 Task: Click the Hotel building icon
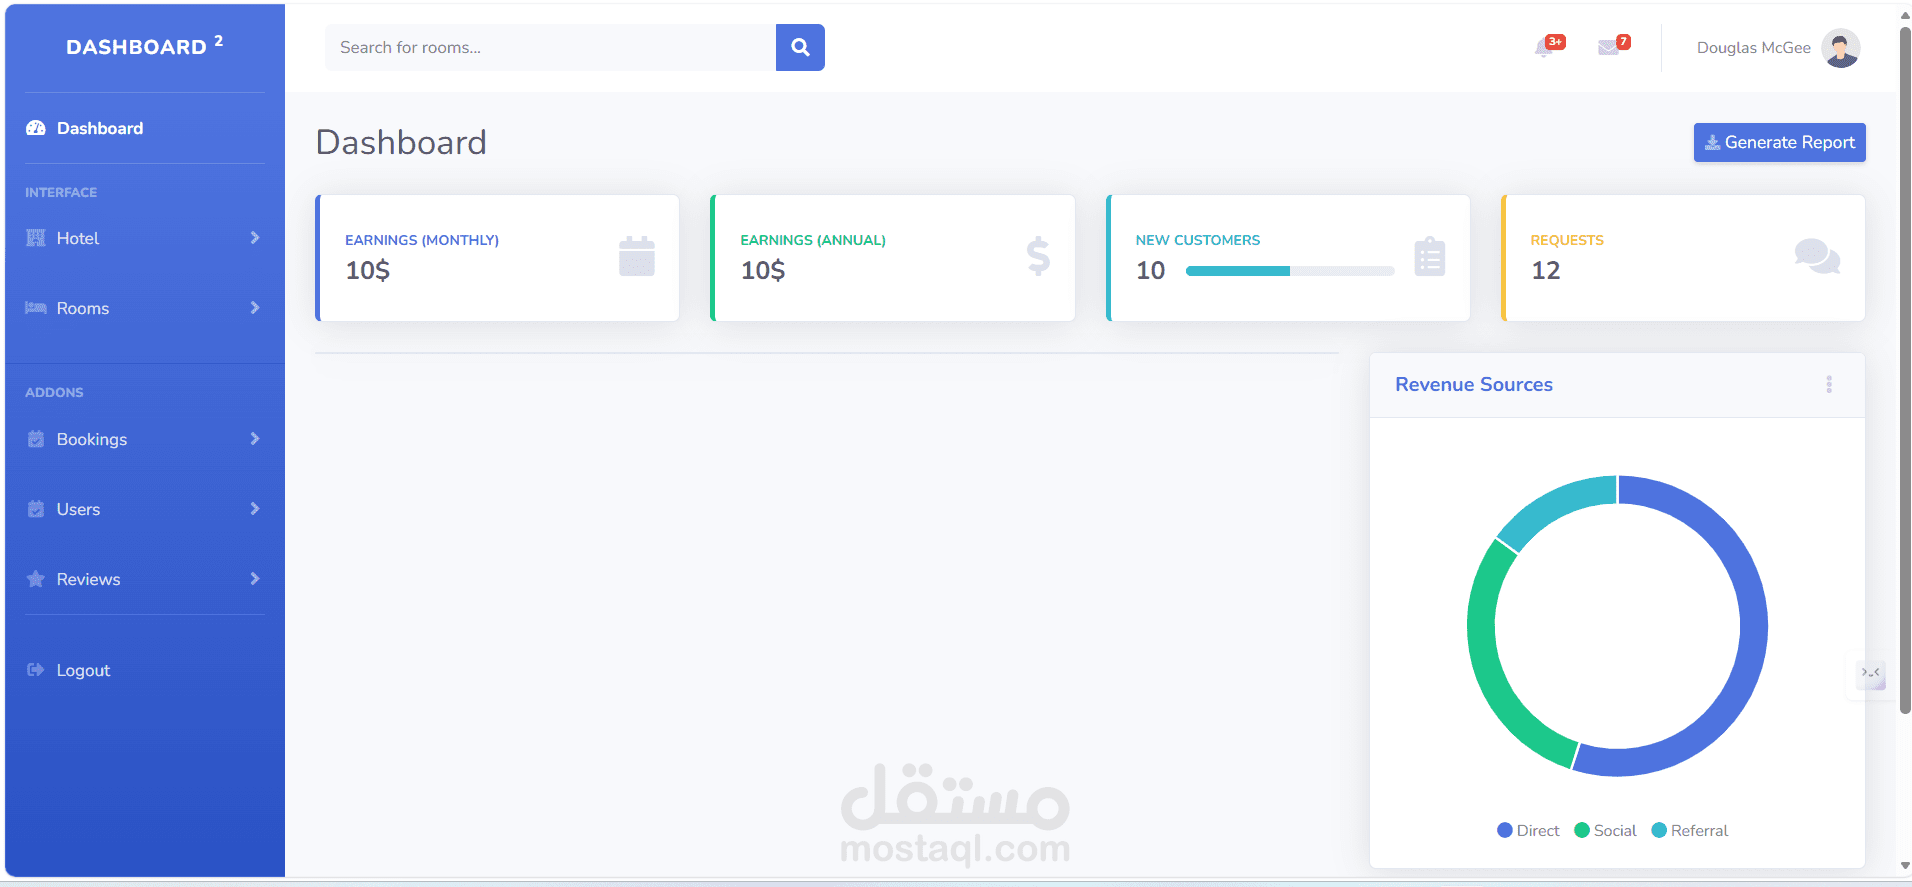[36, 238]
